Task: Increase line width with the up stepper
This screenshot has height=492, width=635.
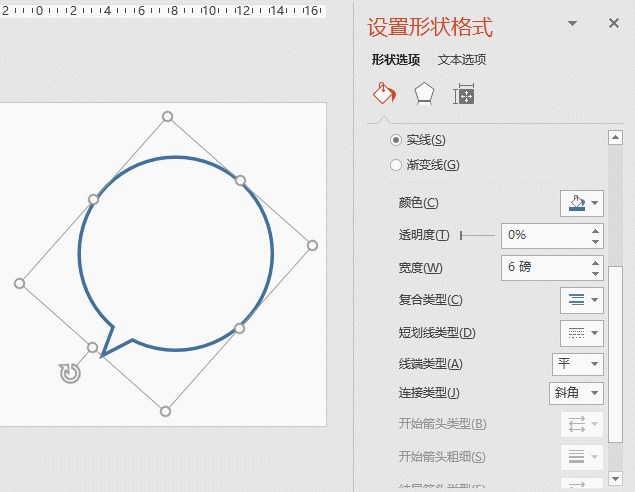Action: point(596,262)
